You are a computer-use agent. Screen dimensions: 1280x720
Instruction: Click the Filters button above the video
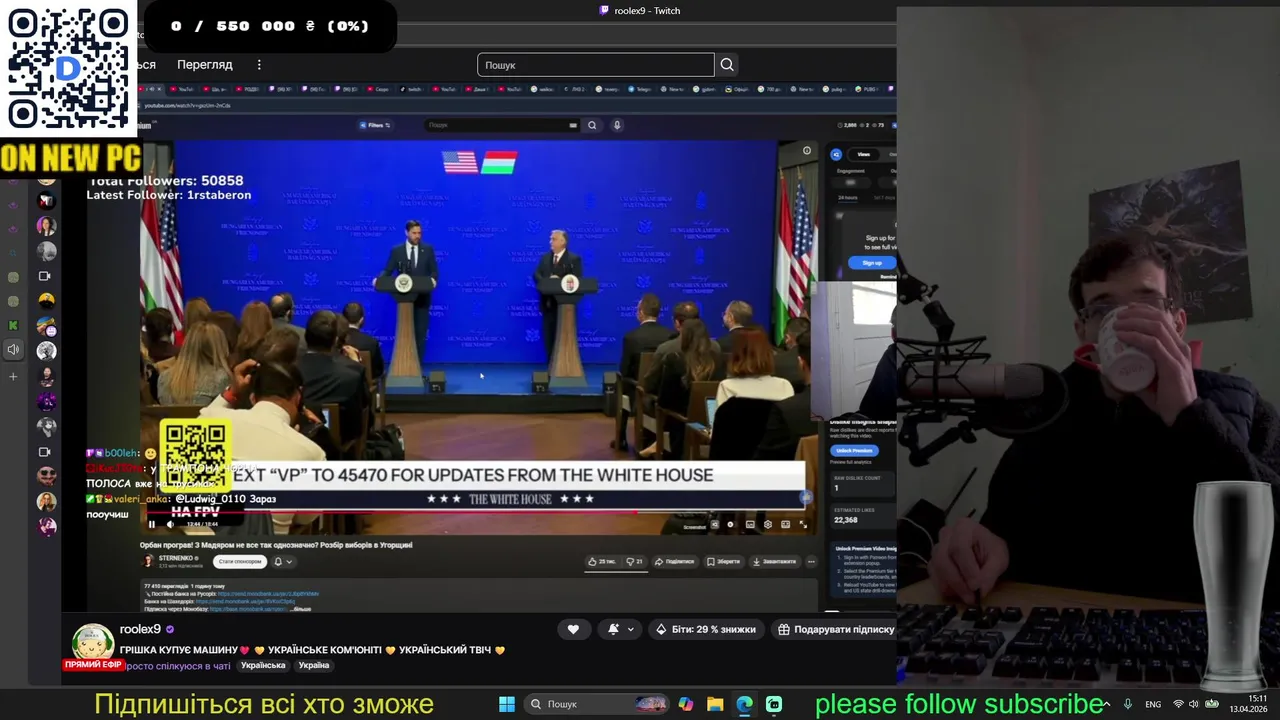[375, 125]
